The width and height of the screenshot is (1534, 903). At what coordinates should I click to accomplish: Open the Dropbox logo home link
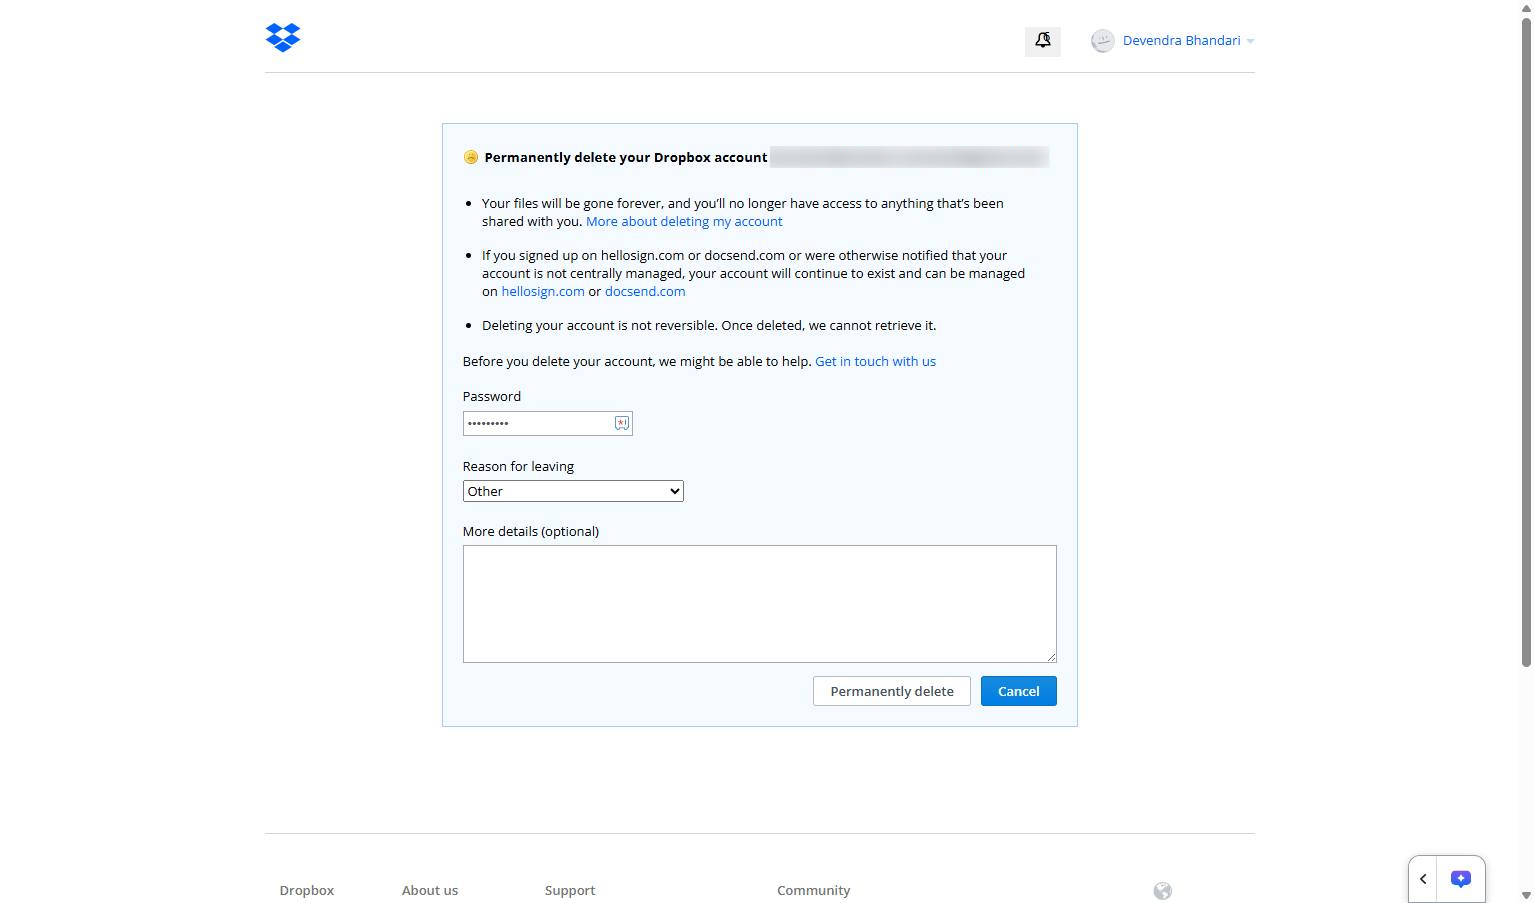[x=283, y=37]
